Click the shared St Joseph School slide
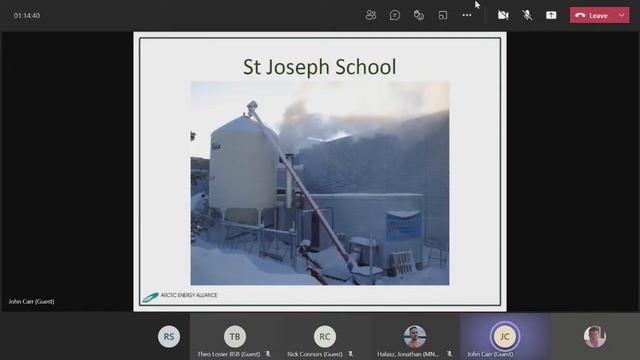 320,172
